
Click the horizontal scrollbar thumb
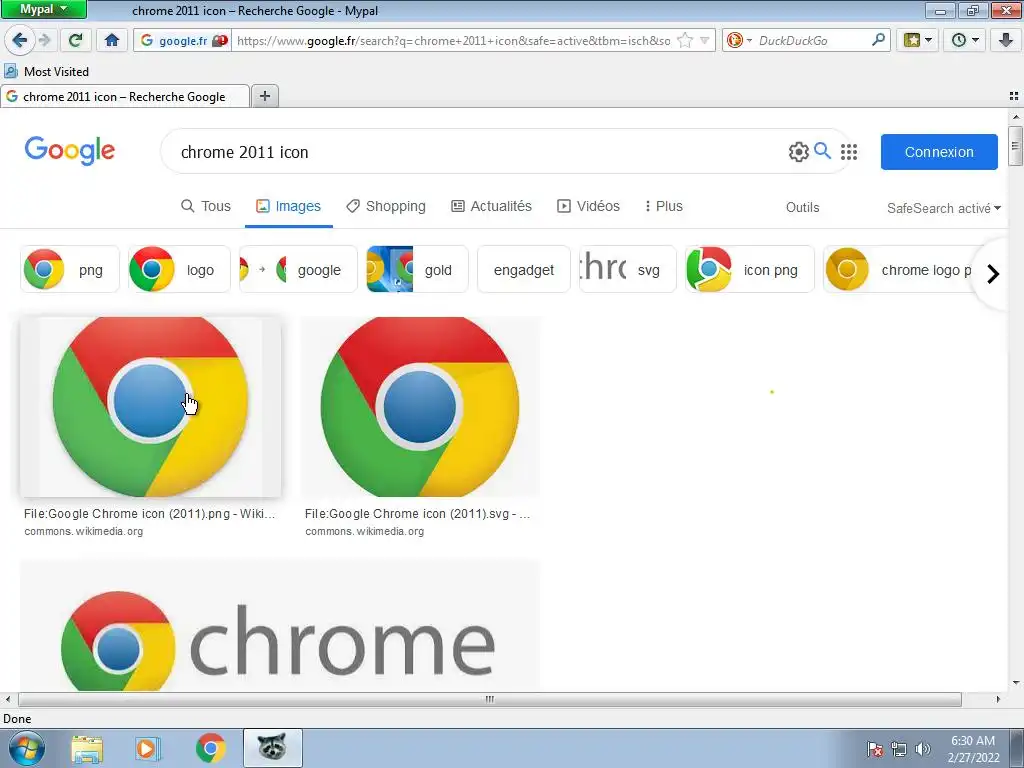click(x=490, y=699)
